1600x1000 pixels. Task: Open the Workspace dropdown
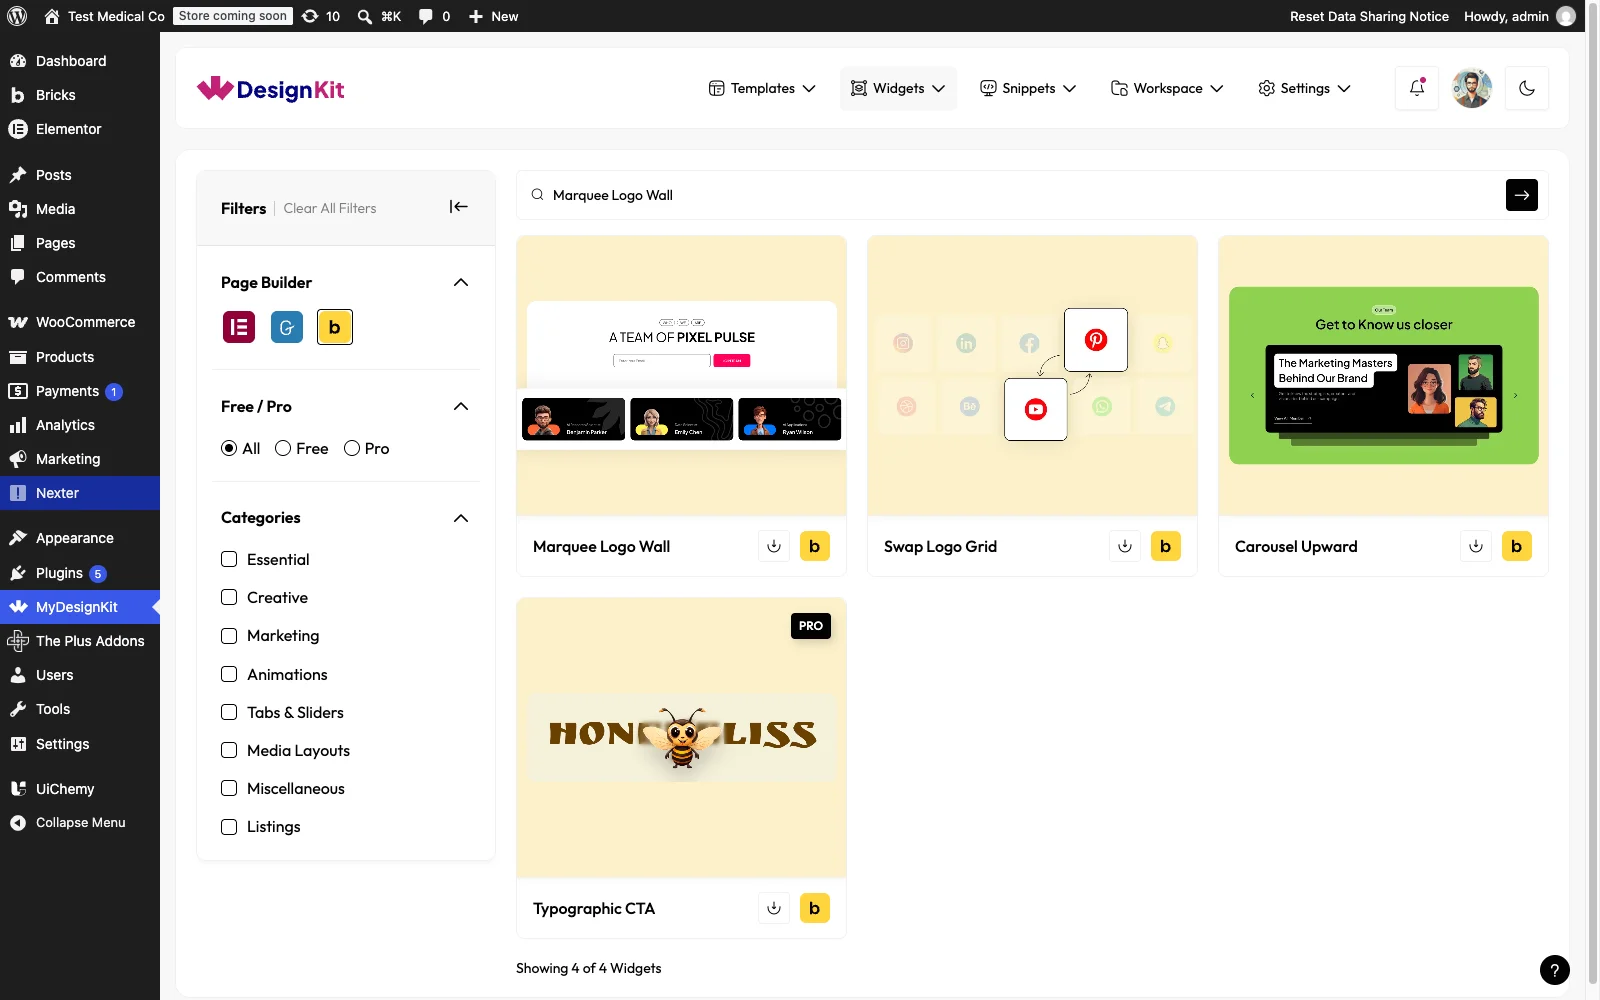click(1167, 88)
